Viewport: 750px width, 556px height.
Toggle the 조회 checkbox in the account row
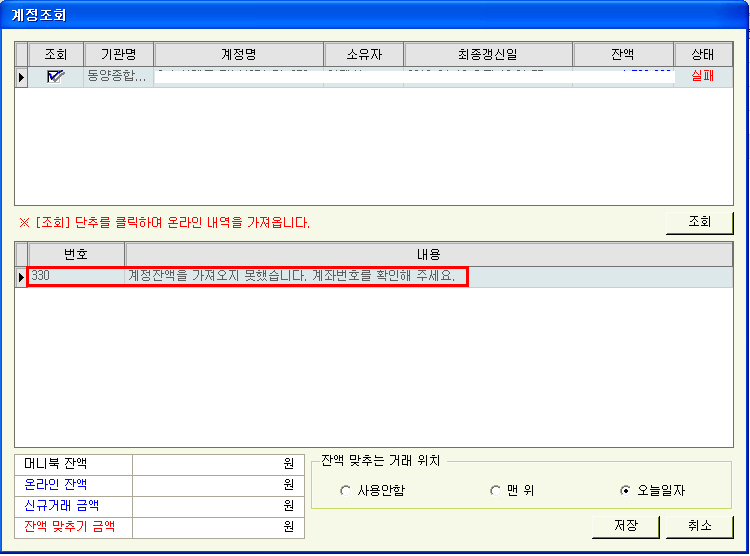pos(55,76)
